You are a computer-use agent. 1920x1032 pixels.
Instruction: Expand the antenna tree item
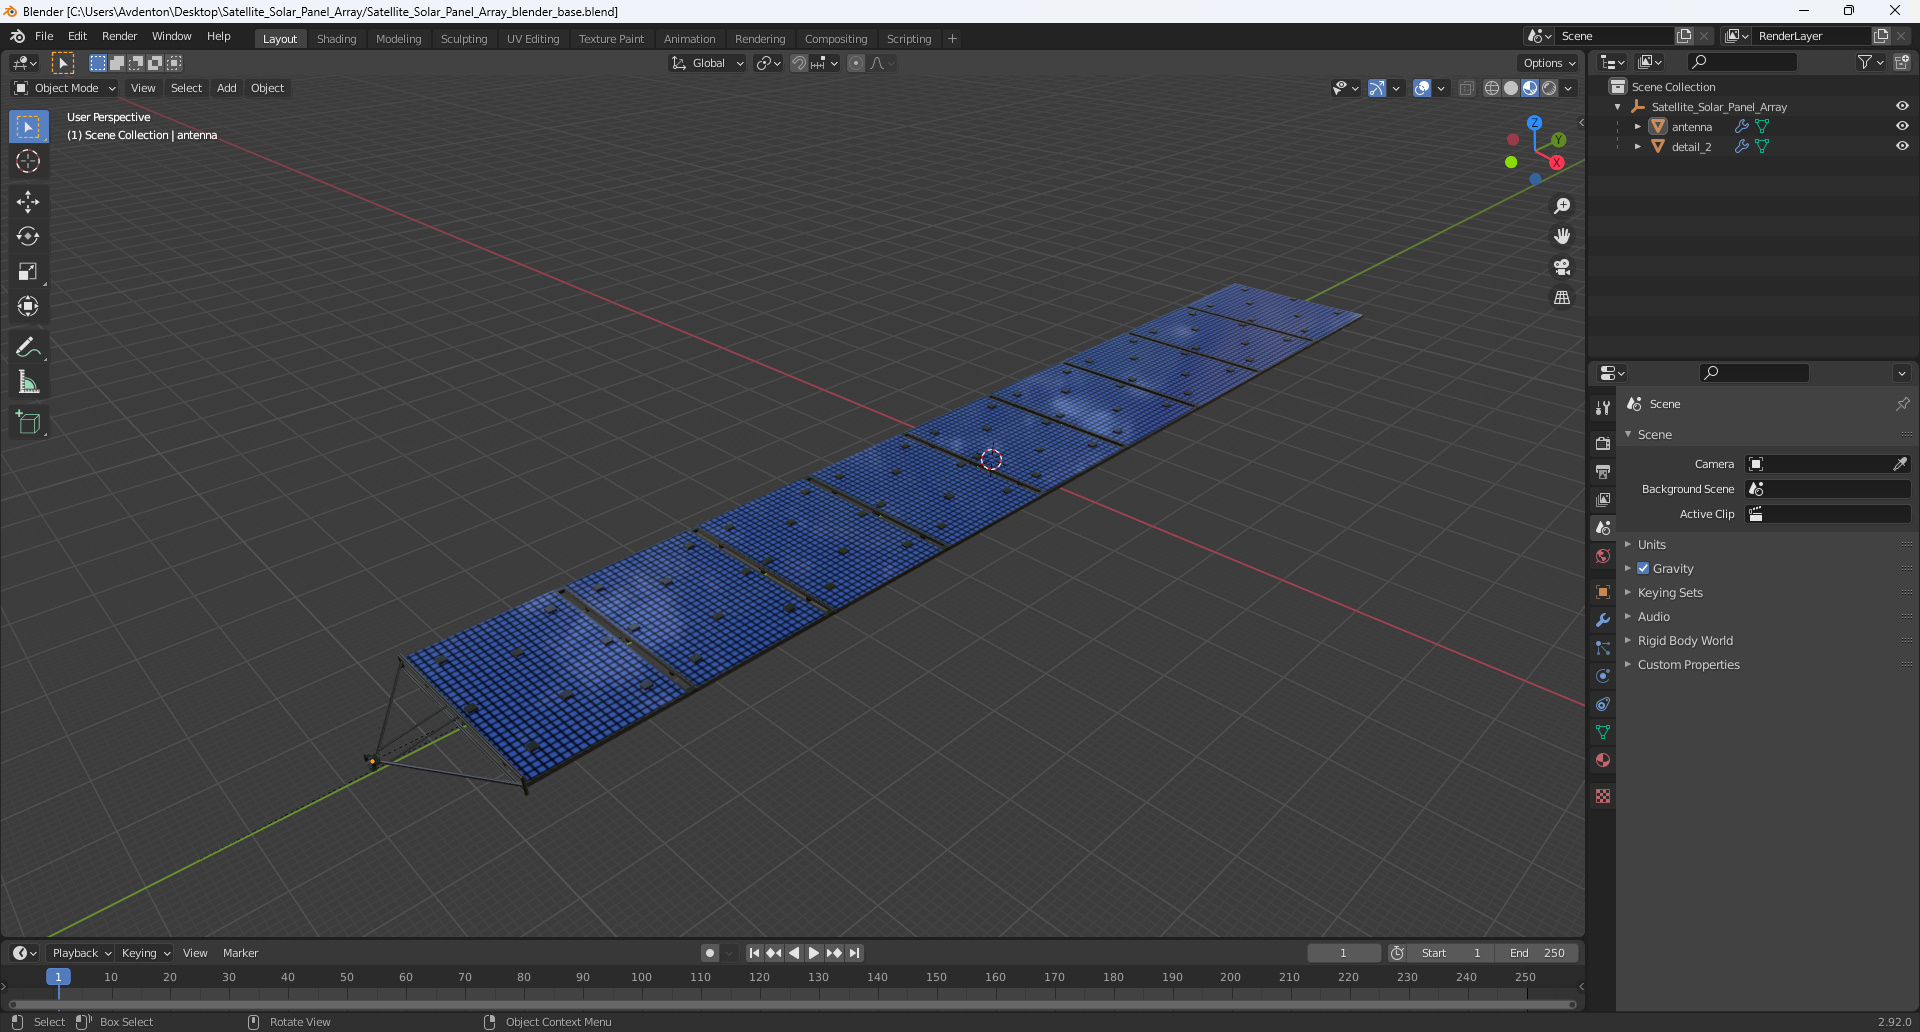tap(1637, 127)
